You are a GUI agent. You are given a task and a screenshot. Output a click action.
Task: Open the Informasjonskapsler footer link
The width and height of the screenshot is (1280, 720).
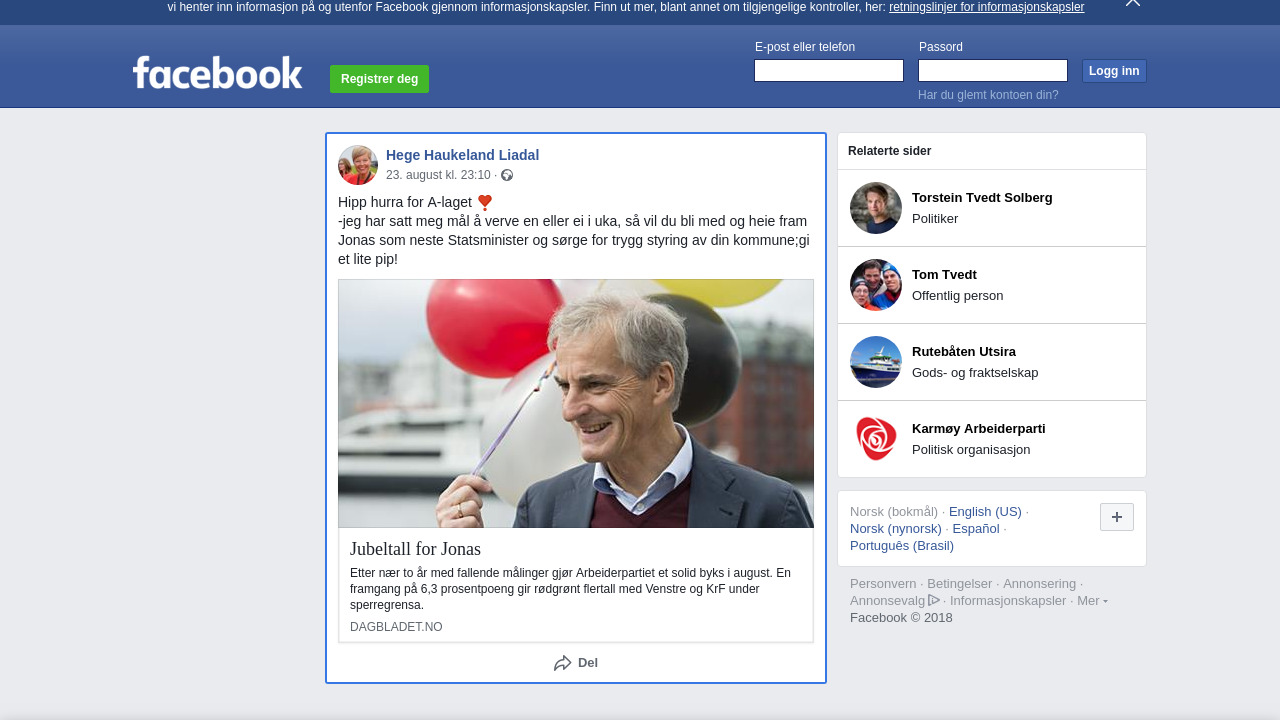click(x=1008, y=601)
